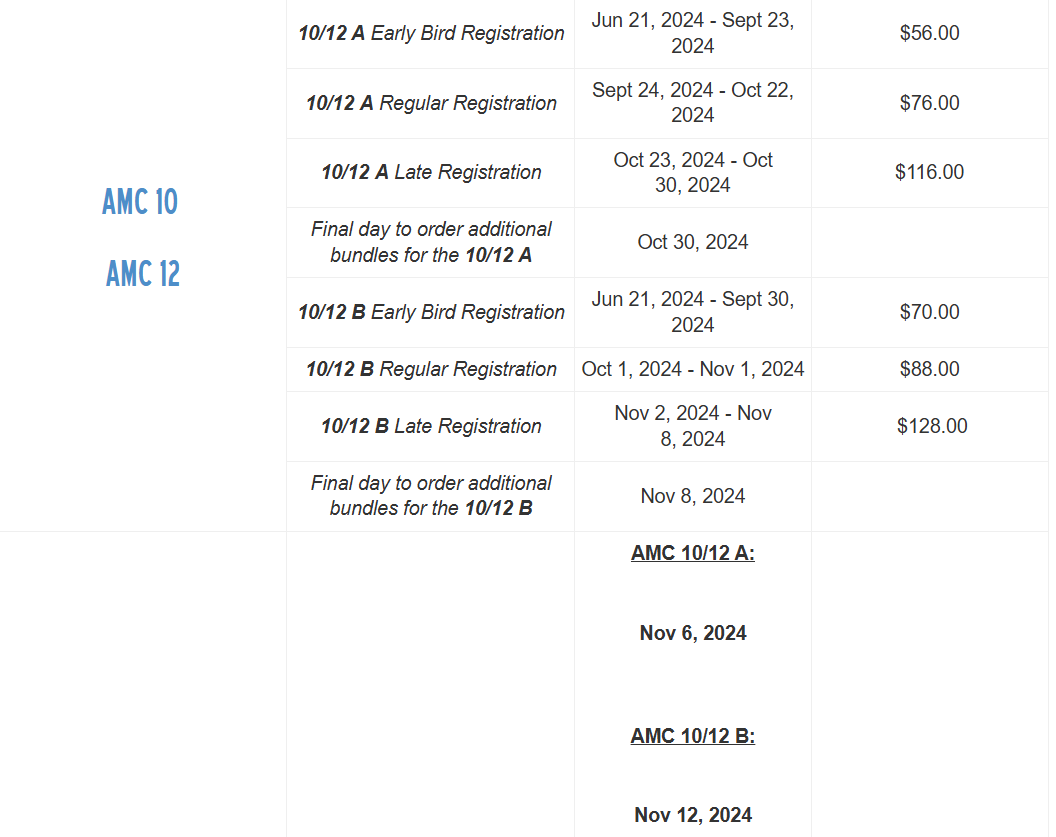Click the AMC 10/12 A: underlined heading
Screen dimensions: 1056x837
692,553
